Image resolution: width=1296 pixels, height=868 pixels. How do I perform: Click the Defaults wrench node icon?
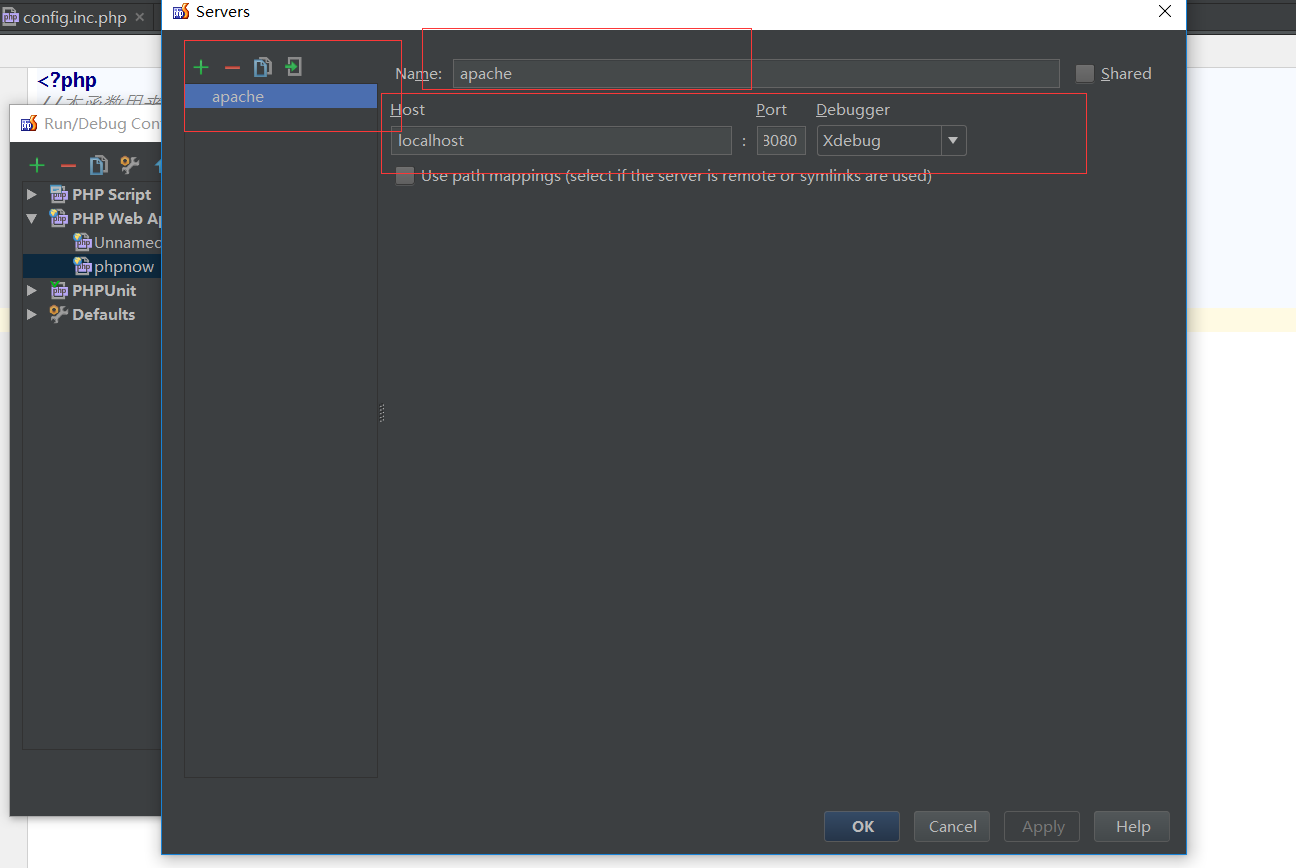point(60,315)
